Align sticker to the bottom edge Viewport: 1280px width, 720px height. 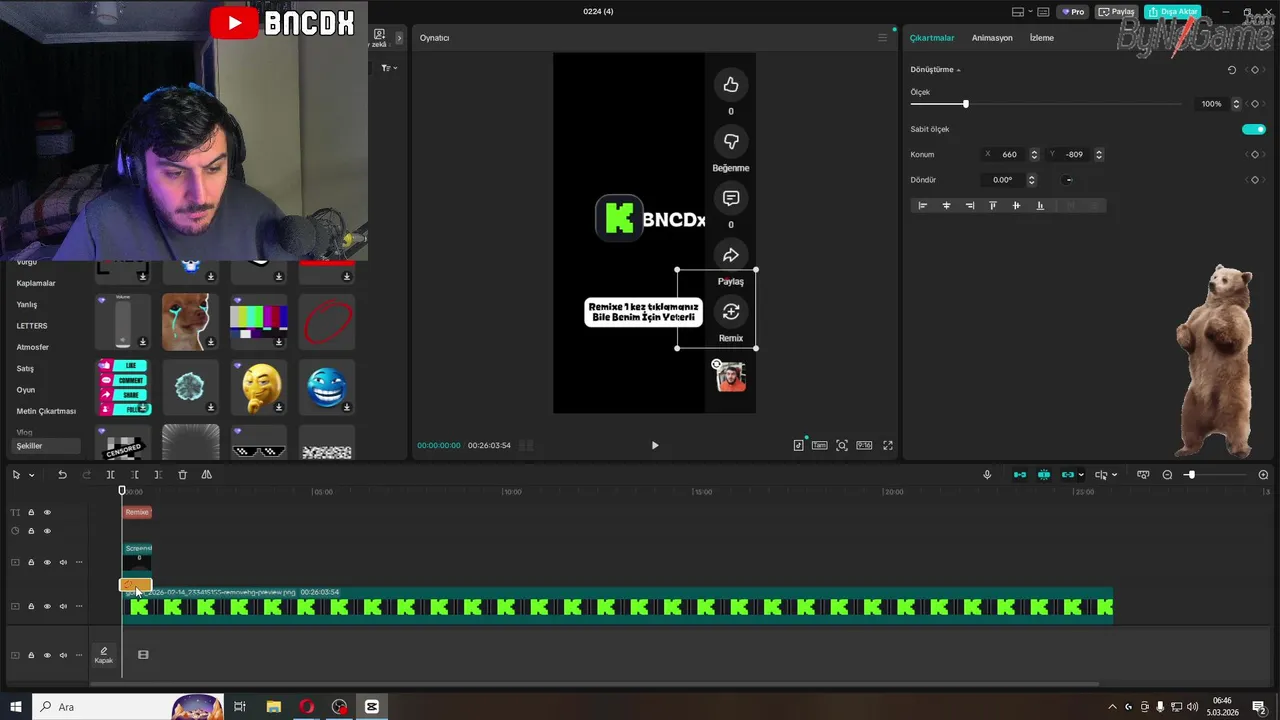coord(1040,205)
